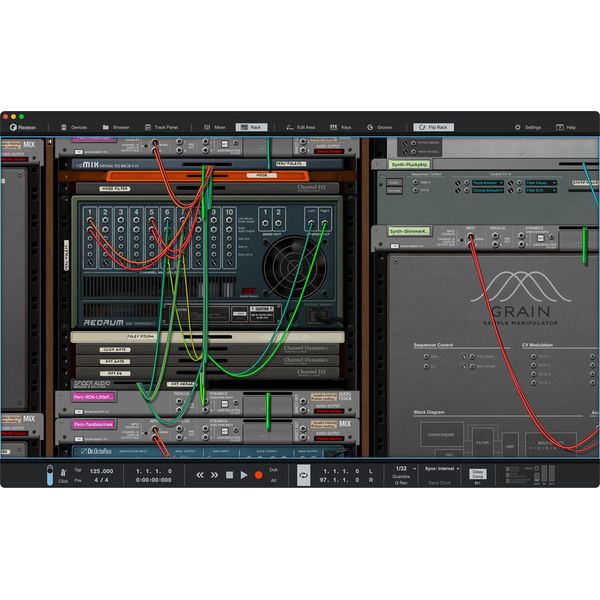
Task: Start playback with the Play button
Action: point(244,475)
